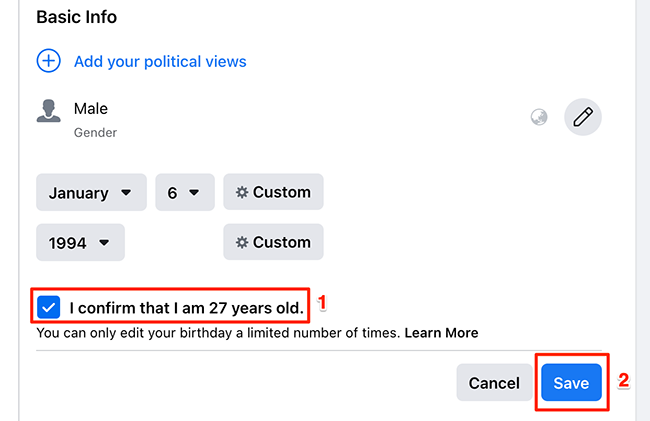Select the 'Custom' text beside the 1994 year
The height and width of the screenshot is (421, 650).
(x=282, y=242)
